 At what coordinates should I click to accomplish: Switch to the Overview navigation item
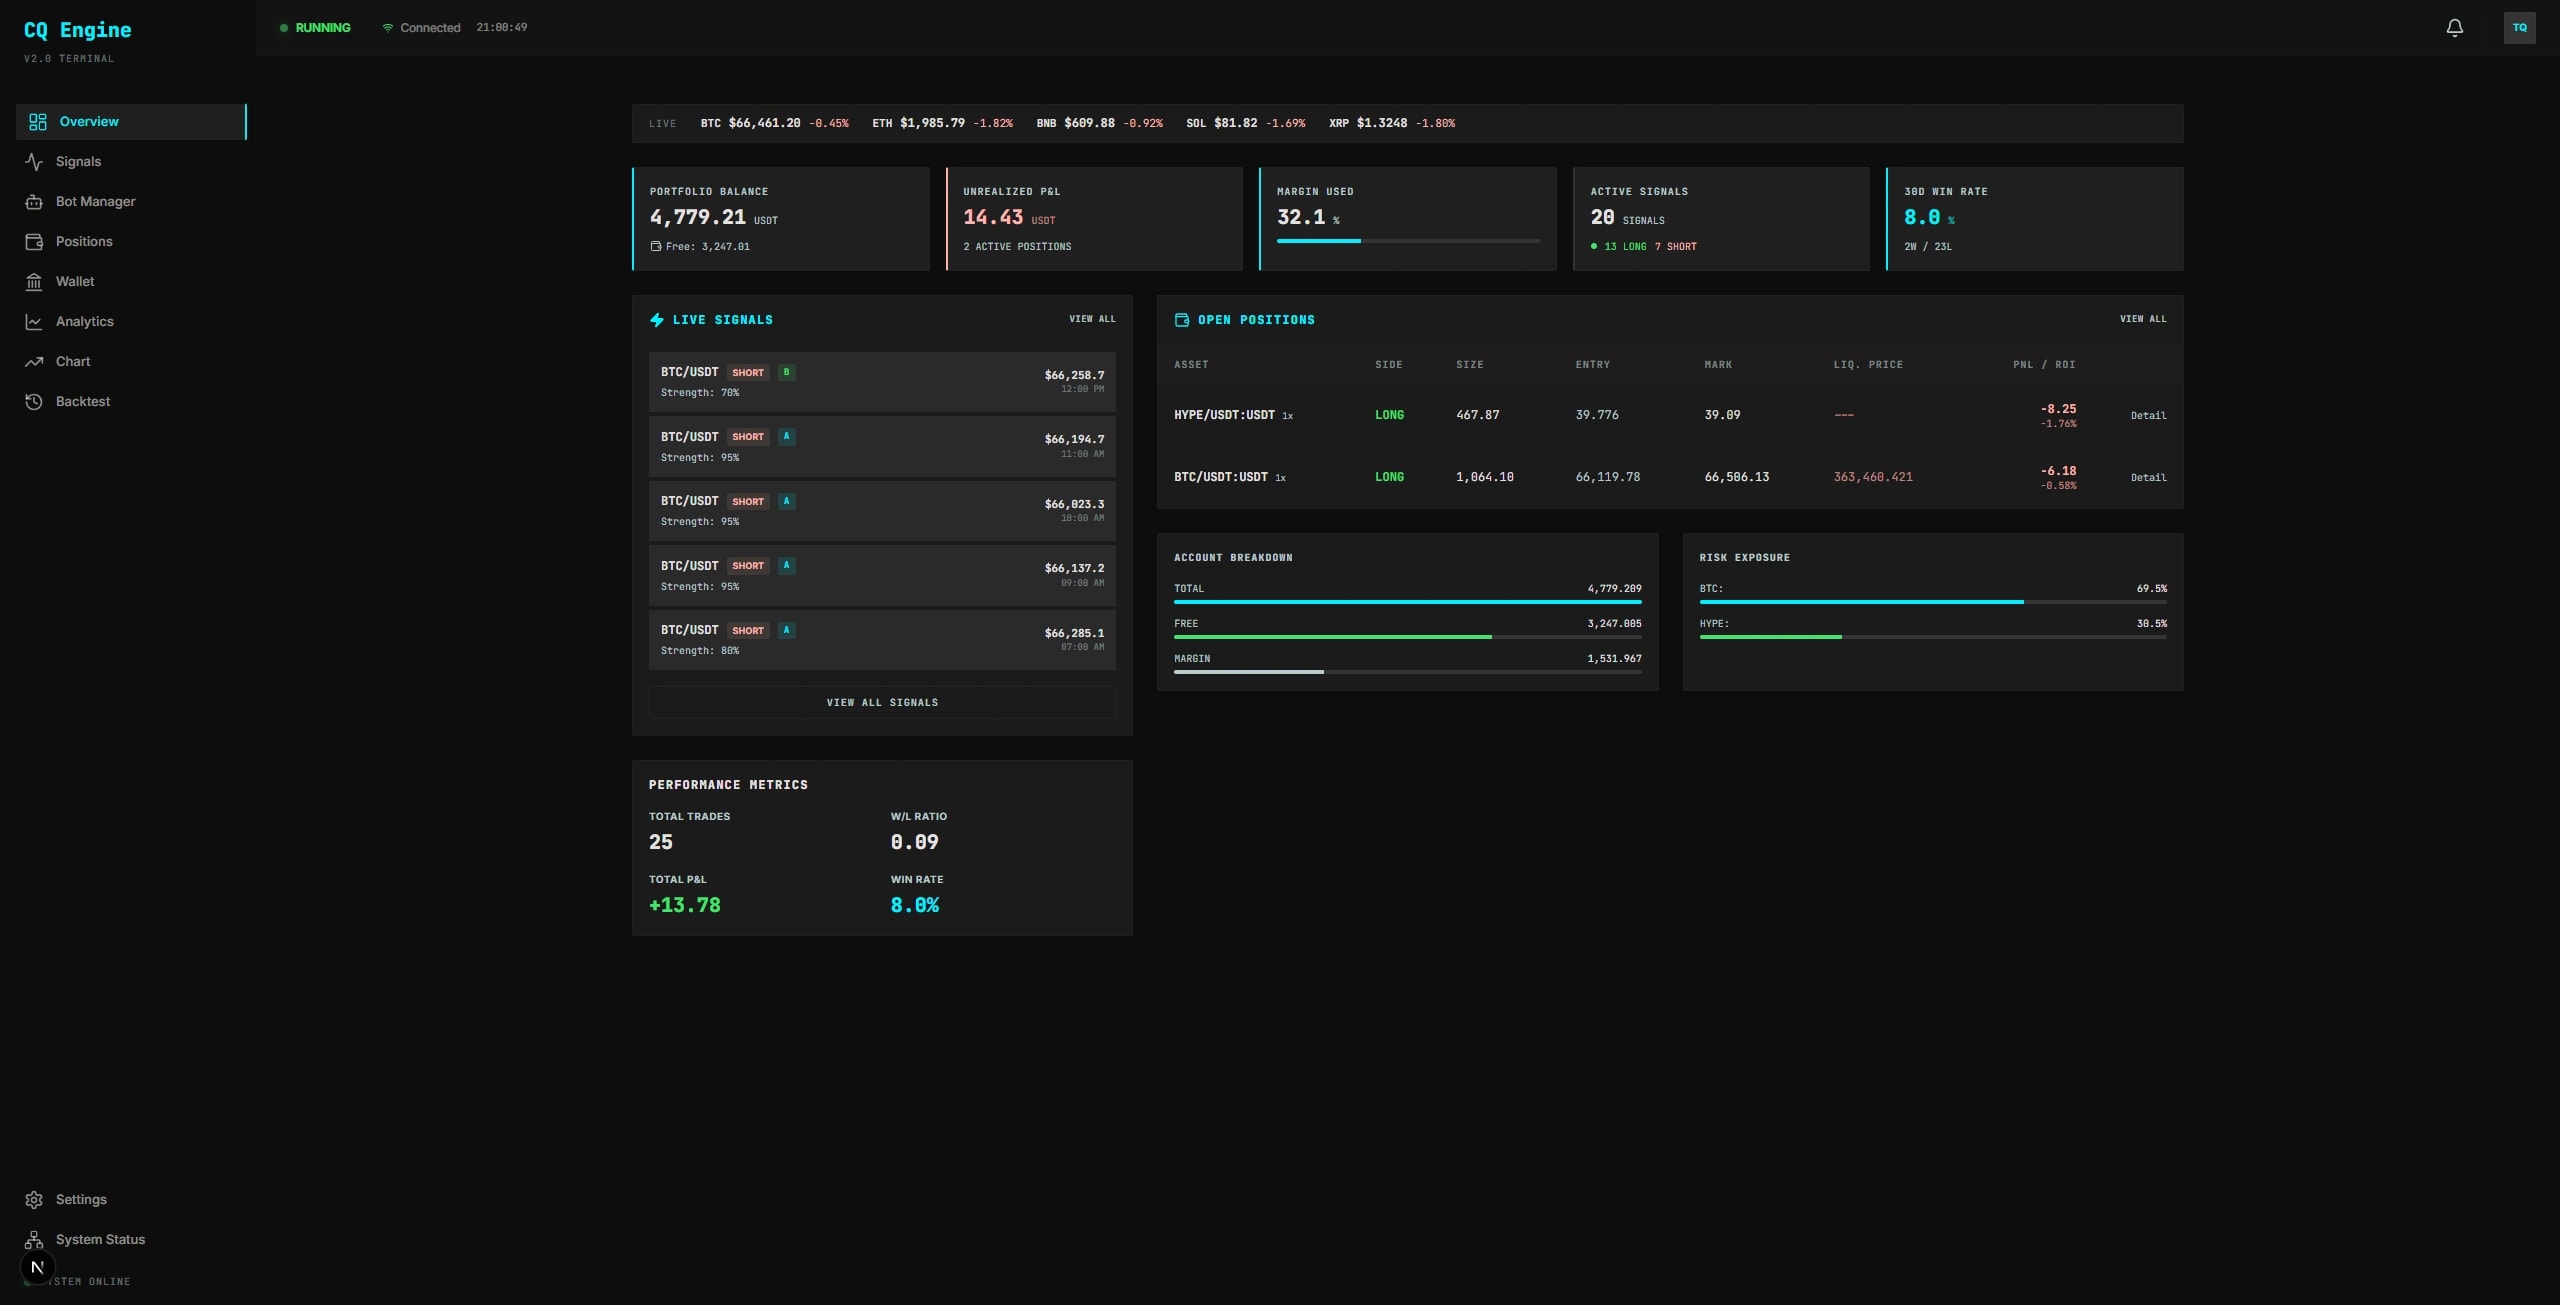click(x=90, y=121)
